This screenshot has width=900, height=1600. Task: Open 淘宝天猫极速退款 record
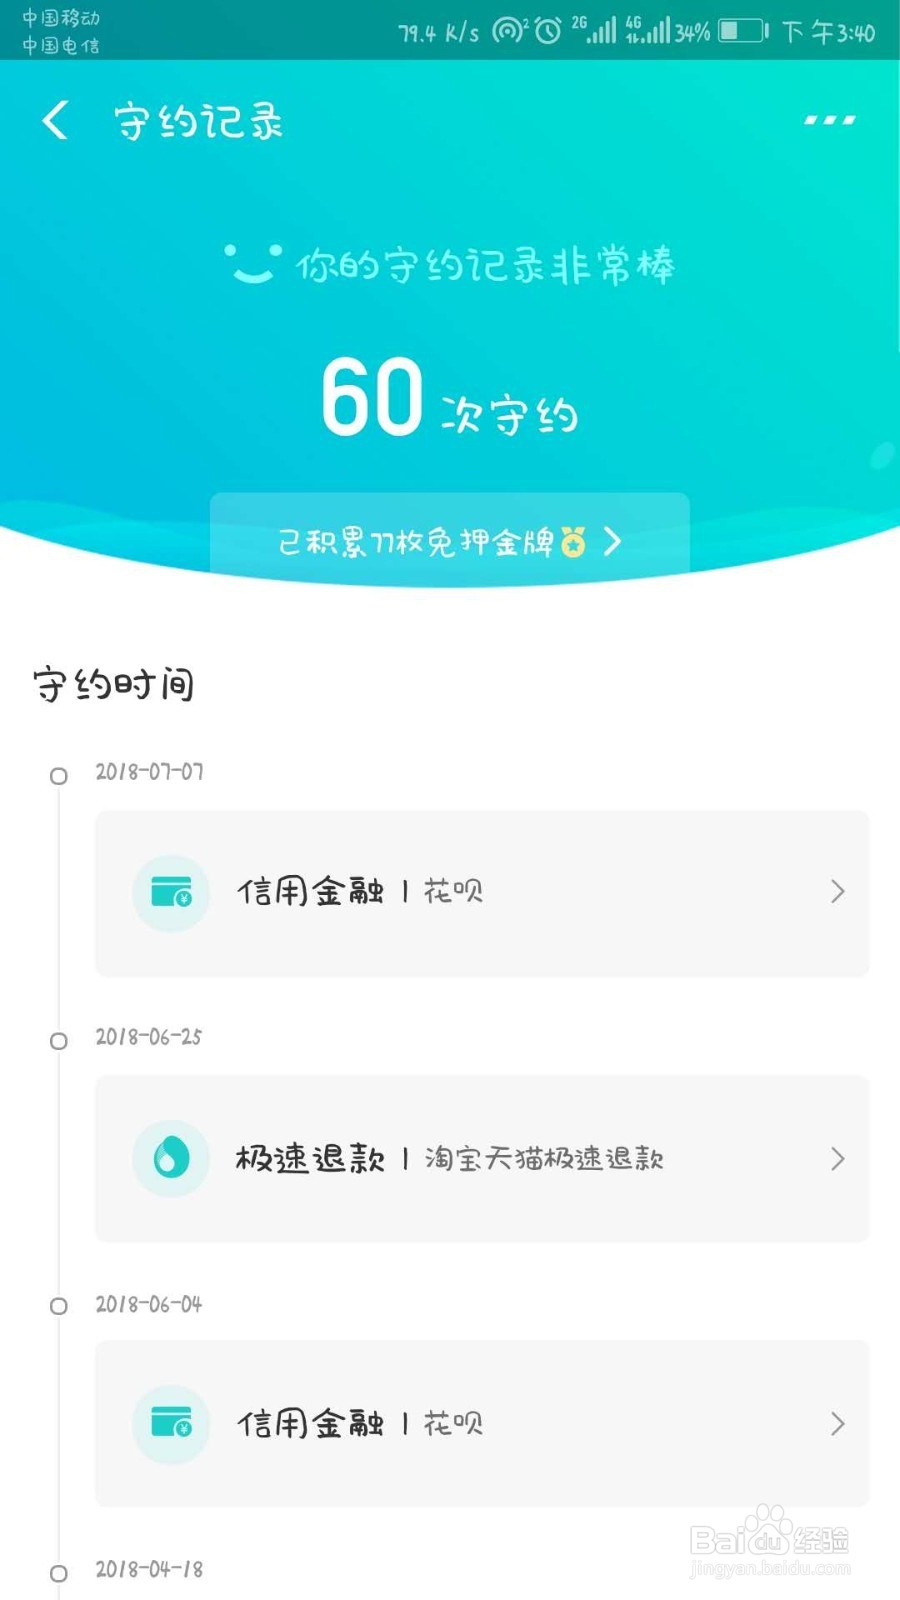[x=482, y=1159]
